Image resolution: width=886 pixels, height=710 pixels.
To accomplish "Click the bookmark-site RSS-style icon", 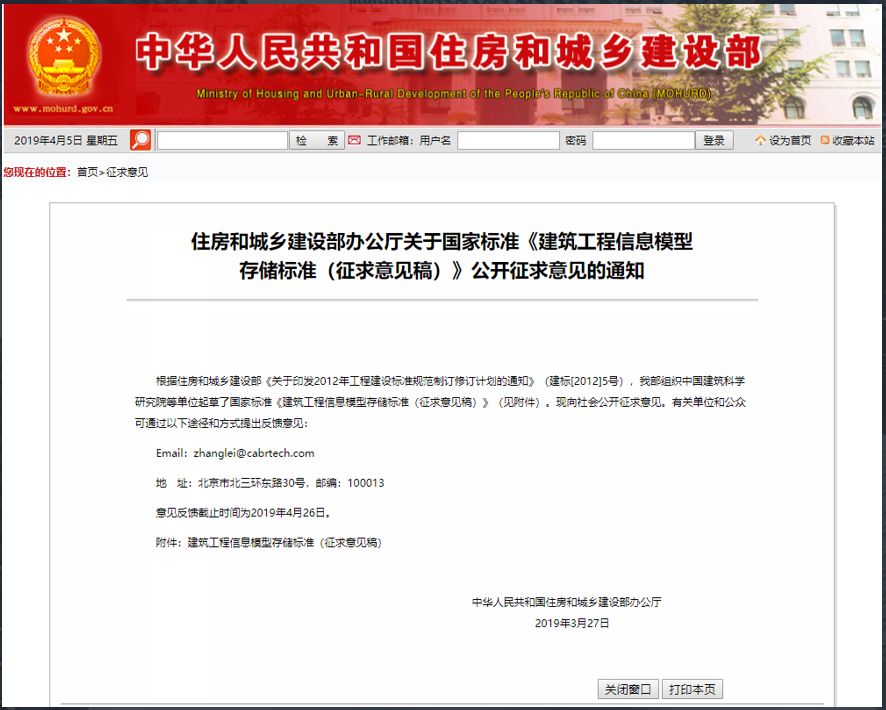I will click(825, 140).
